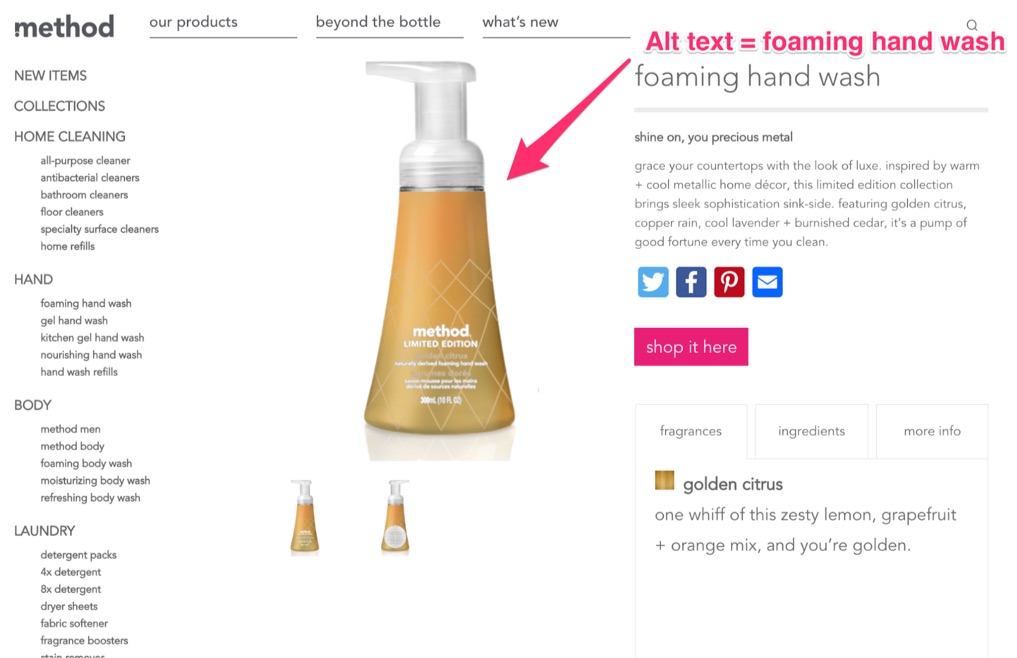View second bottle back-label thumbnail
This screenshot has height=658, width=1017.
(395, 517)
